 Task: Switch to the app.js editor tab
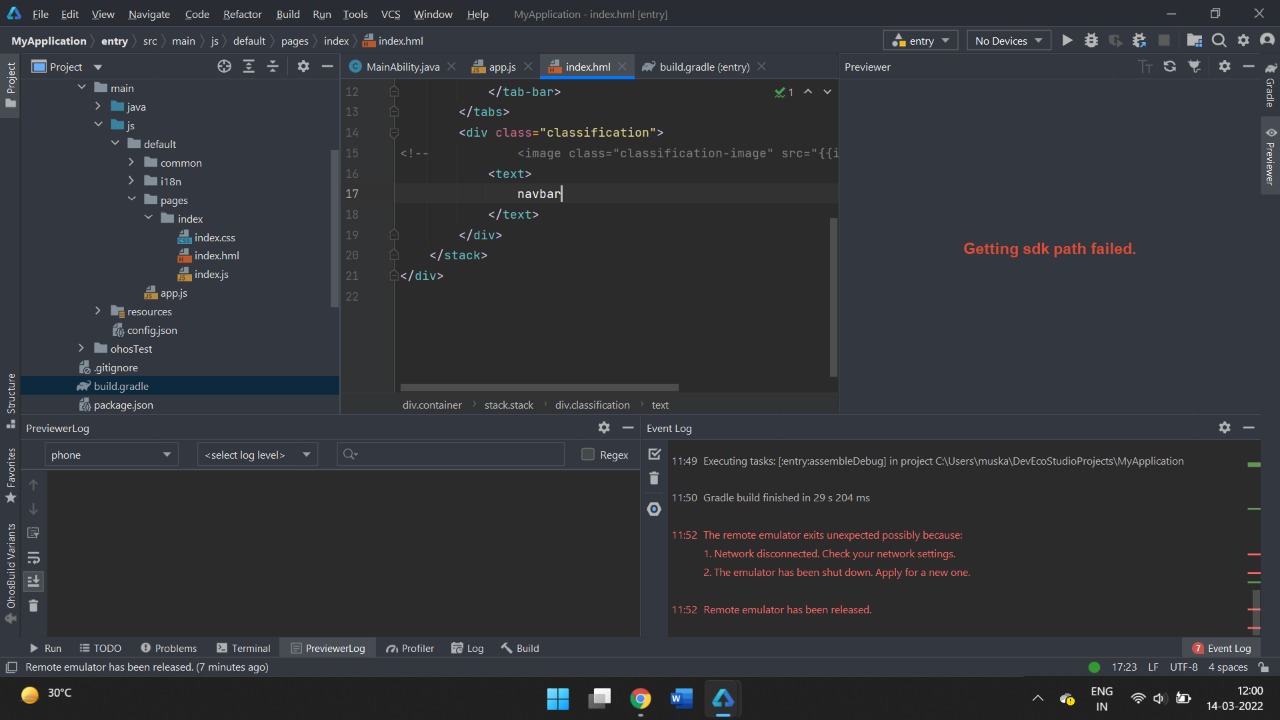pos(501,67)
